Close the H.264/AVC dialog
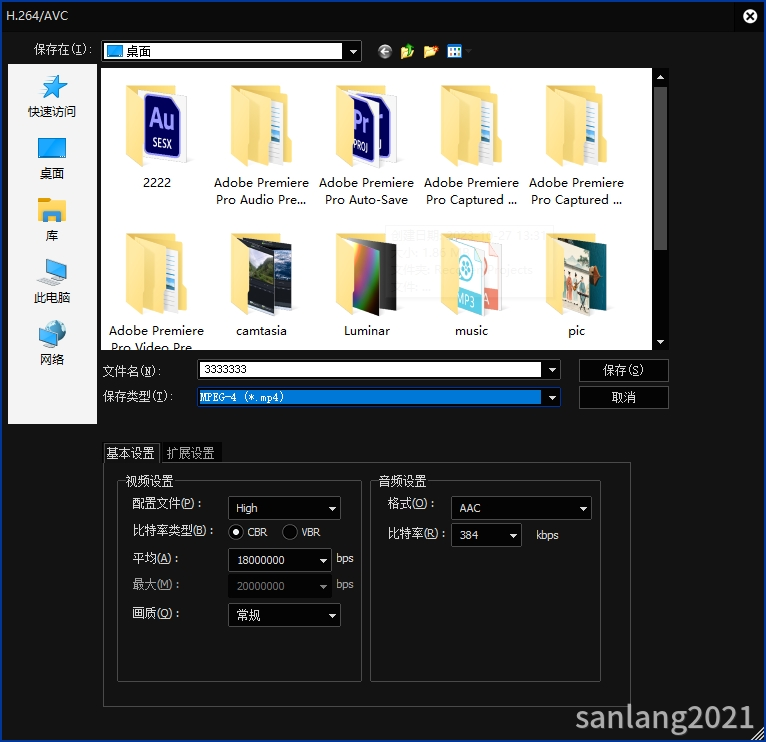 750,17
